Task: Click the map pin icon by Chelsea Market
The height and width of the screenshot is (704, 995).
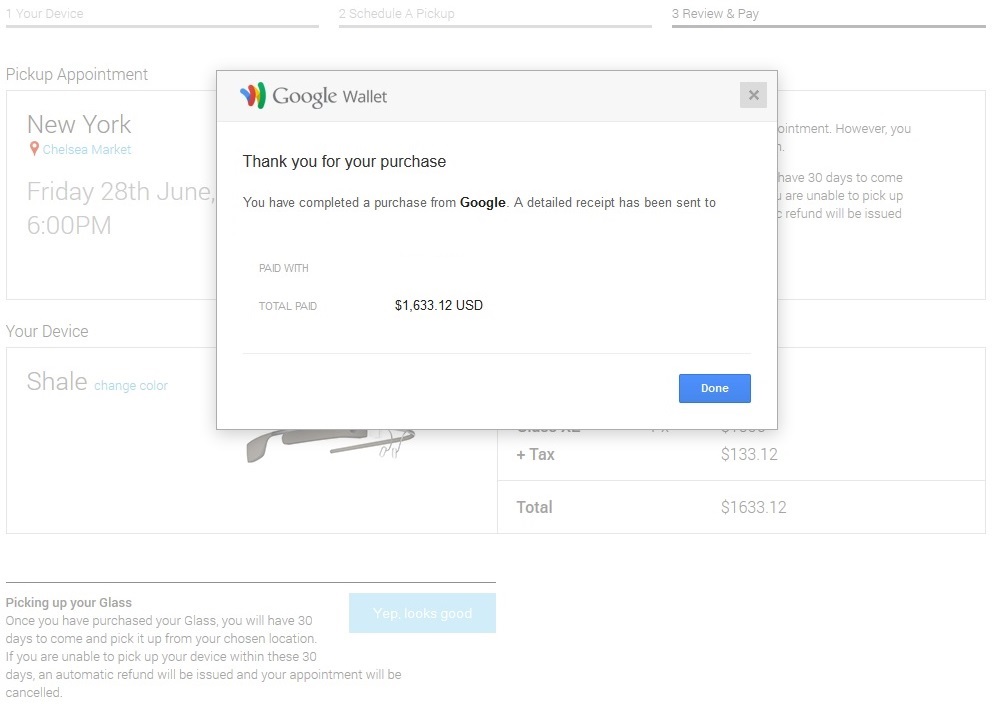Action: click(x=34, y=149)
